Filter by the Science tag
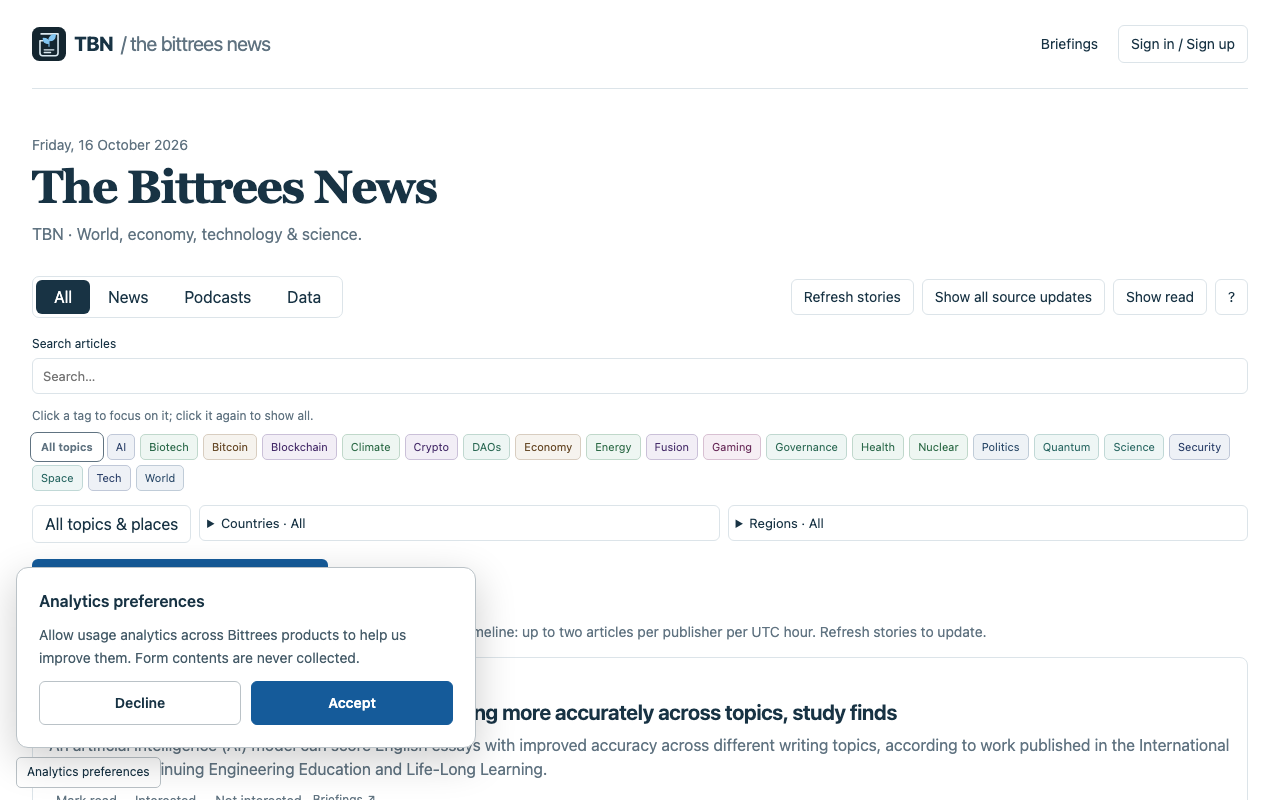This screenshot has height=800, width=1280. coord(1134,447)
